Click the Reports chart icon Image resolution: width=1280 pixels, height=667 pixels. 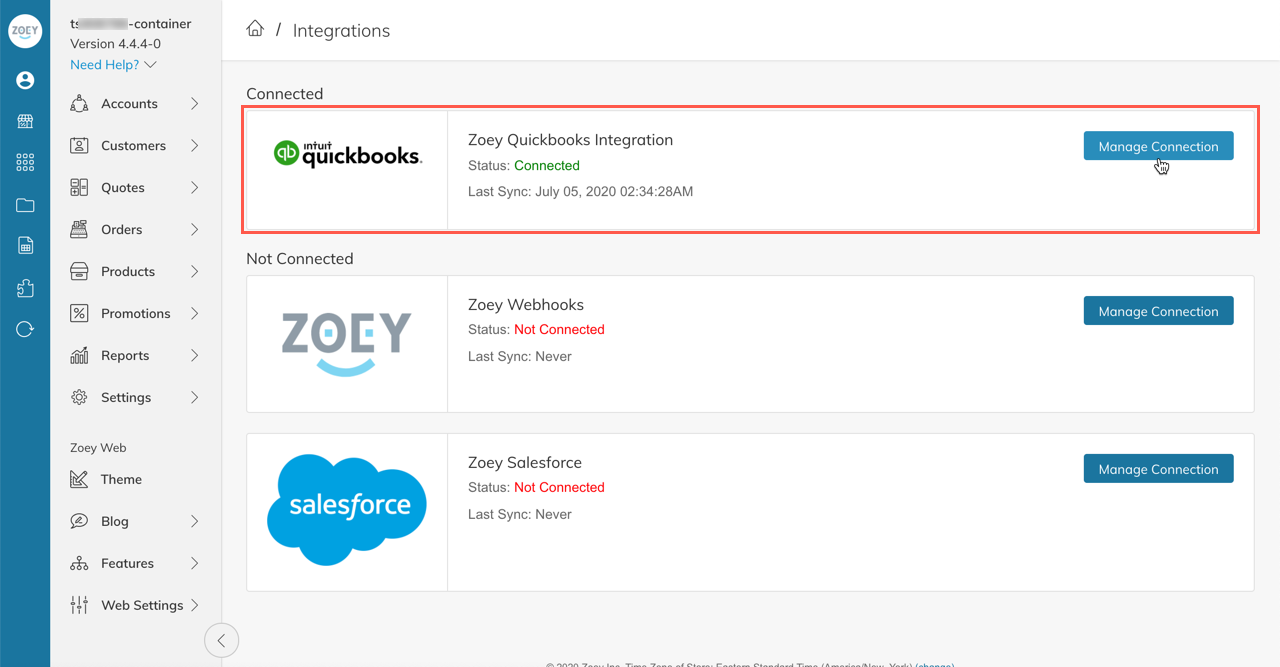[x=79, y=355]
